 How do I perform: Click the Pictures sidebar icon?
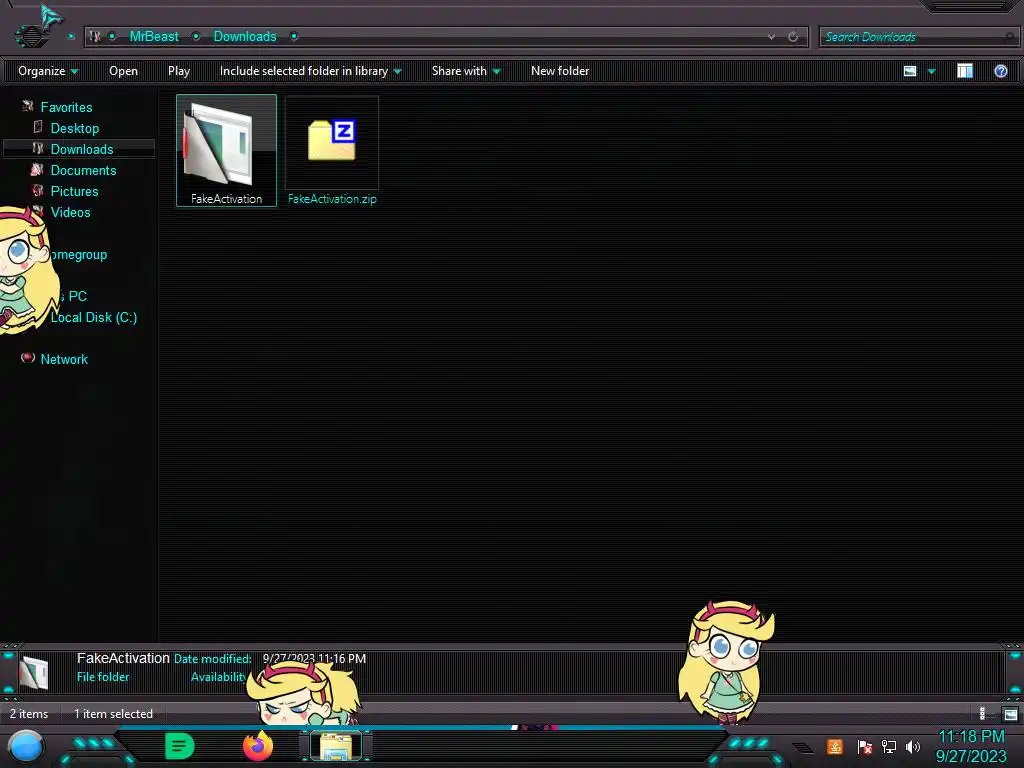[x=37, y=190]
